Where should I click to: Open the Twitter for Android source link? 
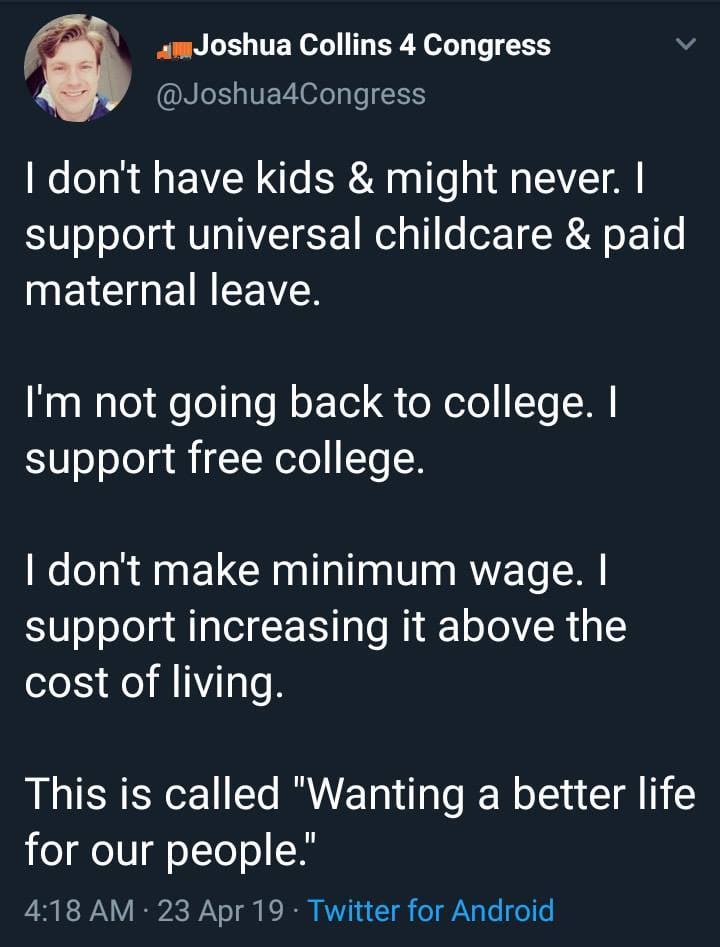click(x=431, y=910)
